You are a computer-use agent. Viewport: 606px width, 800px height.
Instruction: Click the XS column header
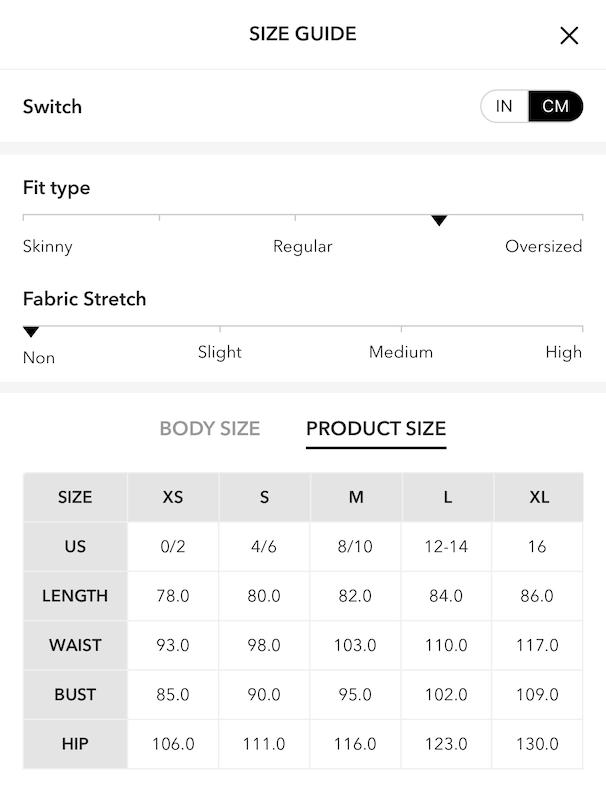[x=173, y=497]
